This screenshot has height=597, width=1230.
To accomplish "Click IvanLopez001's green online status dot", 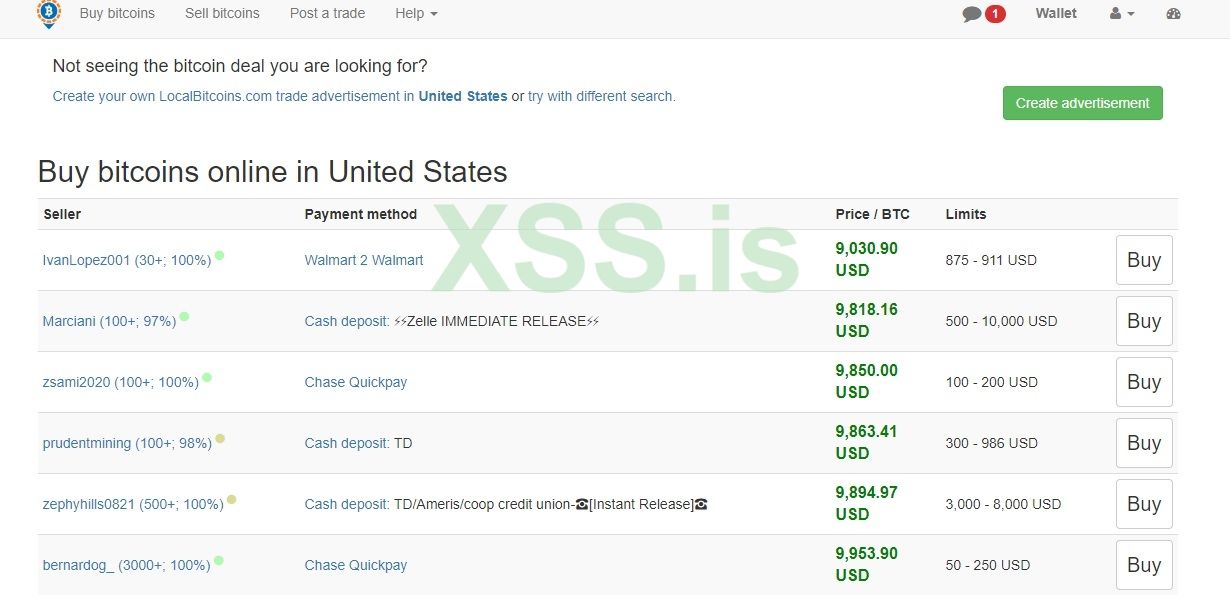I will pyautogui.click(x=219, y=256).
